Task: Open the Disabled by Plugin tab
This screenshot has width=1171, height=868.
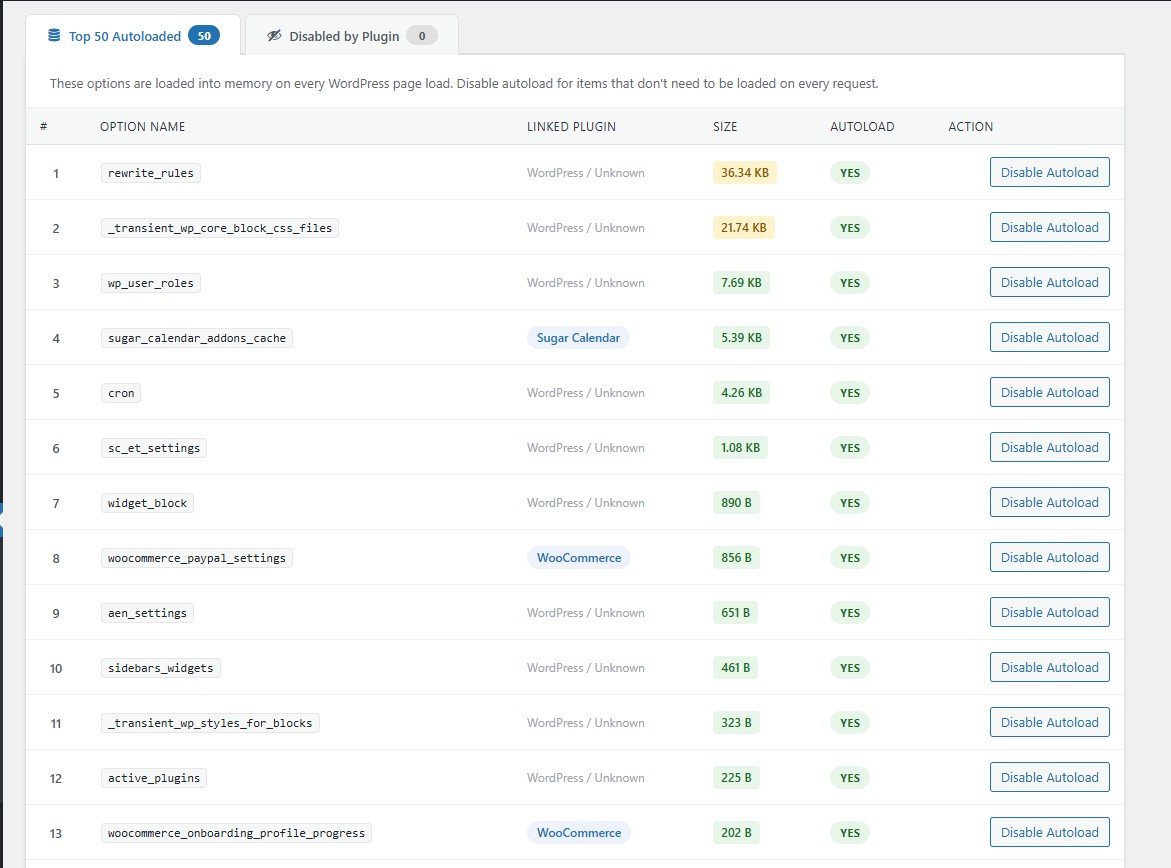Action: [352, 36]
